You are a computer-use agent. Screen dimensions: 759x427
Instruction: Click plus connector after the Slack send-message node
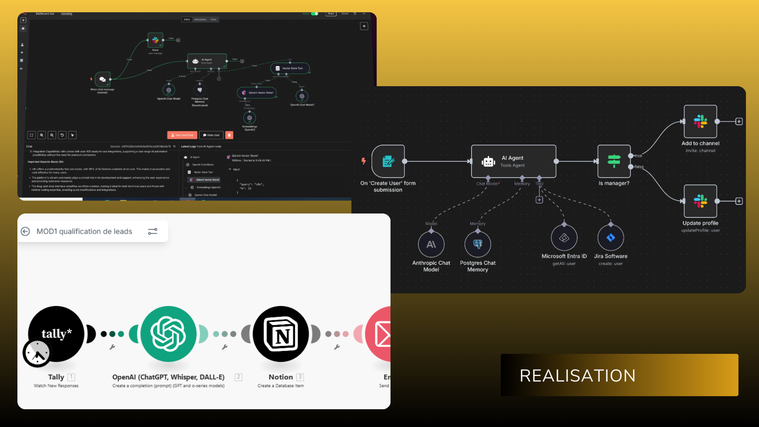(x=178, y=40)
